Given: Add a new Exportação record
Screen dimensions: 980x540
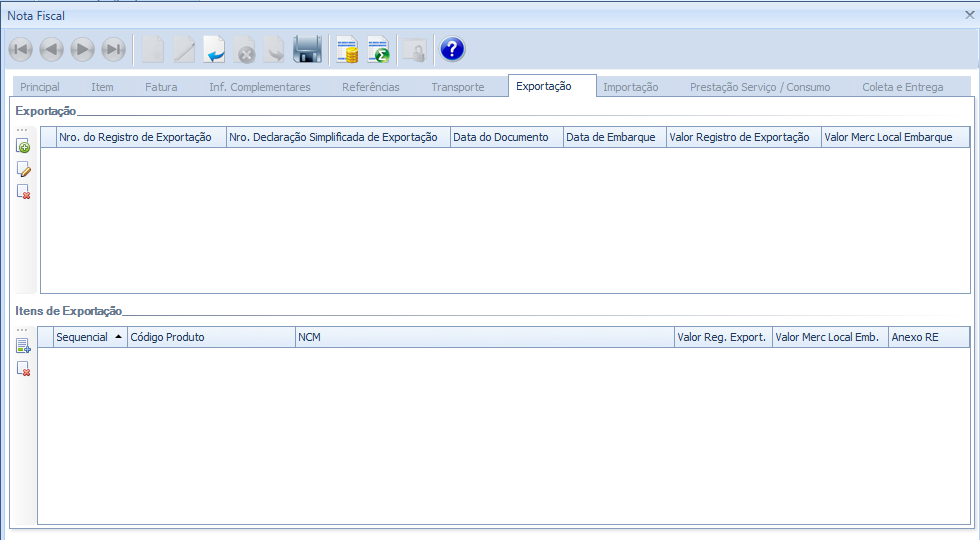Looking at the screenshot, I should click(23, 147).
